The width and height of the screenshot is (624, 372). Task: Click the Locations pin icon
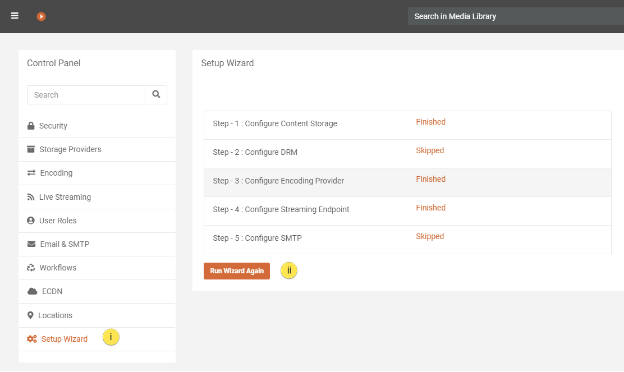[30, 315]
